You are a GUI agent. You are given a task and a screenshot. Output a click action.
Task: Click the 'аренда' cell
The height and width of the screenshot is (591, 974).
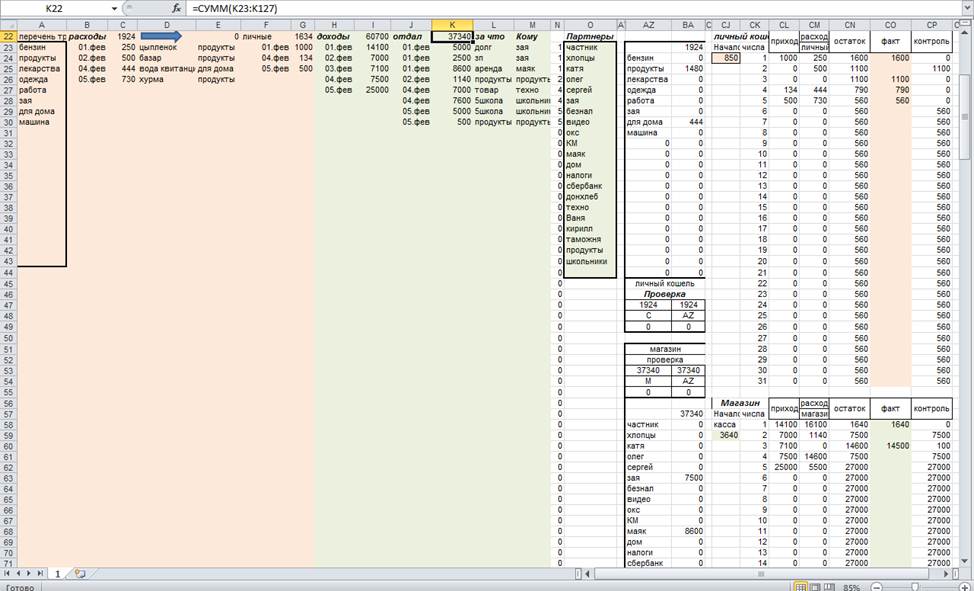pos(493,69)
